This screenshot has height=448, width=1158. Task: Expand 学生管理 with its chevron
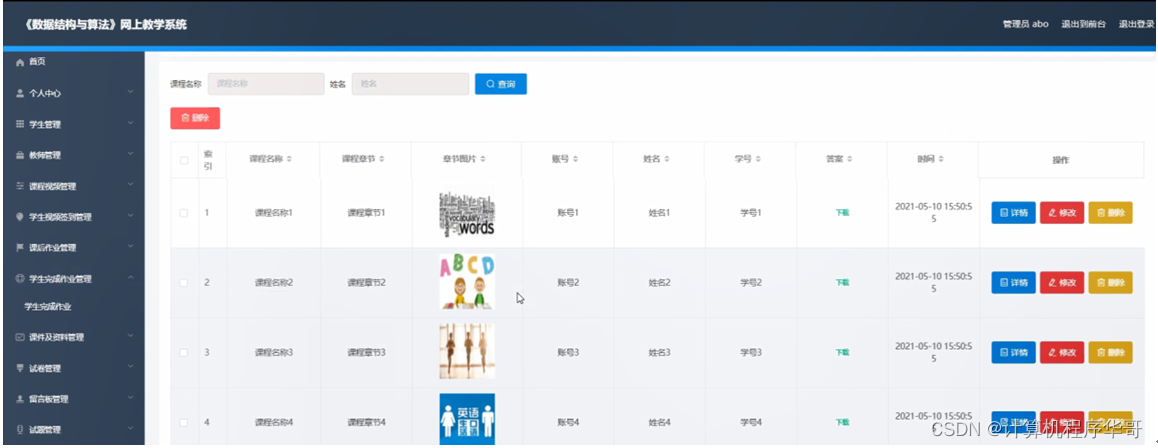coord(131,123)
